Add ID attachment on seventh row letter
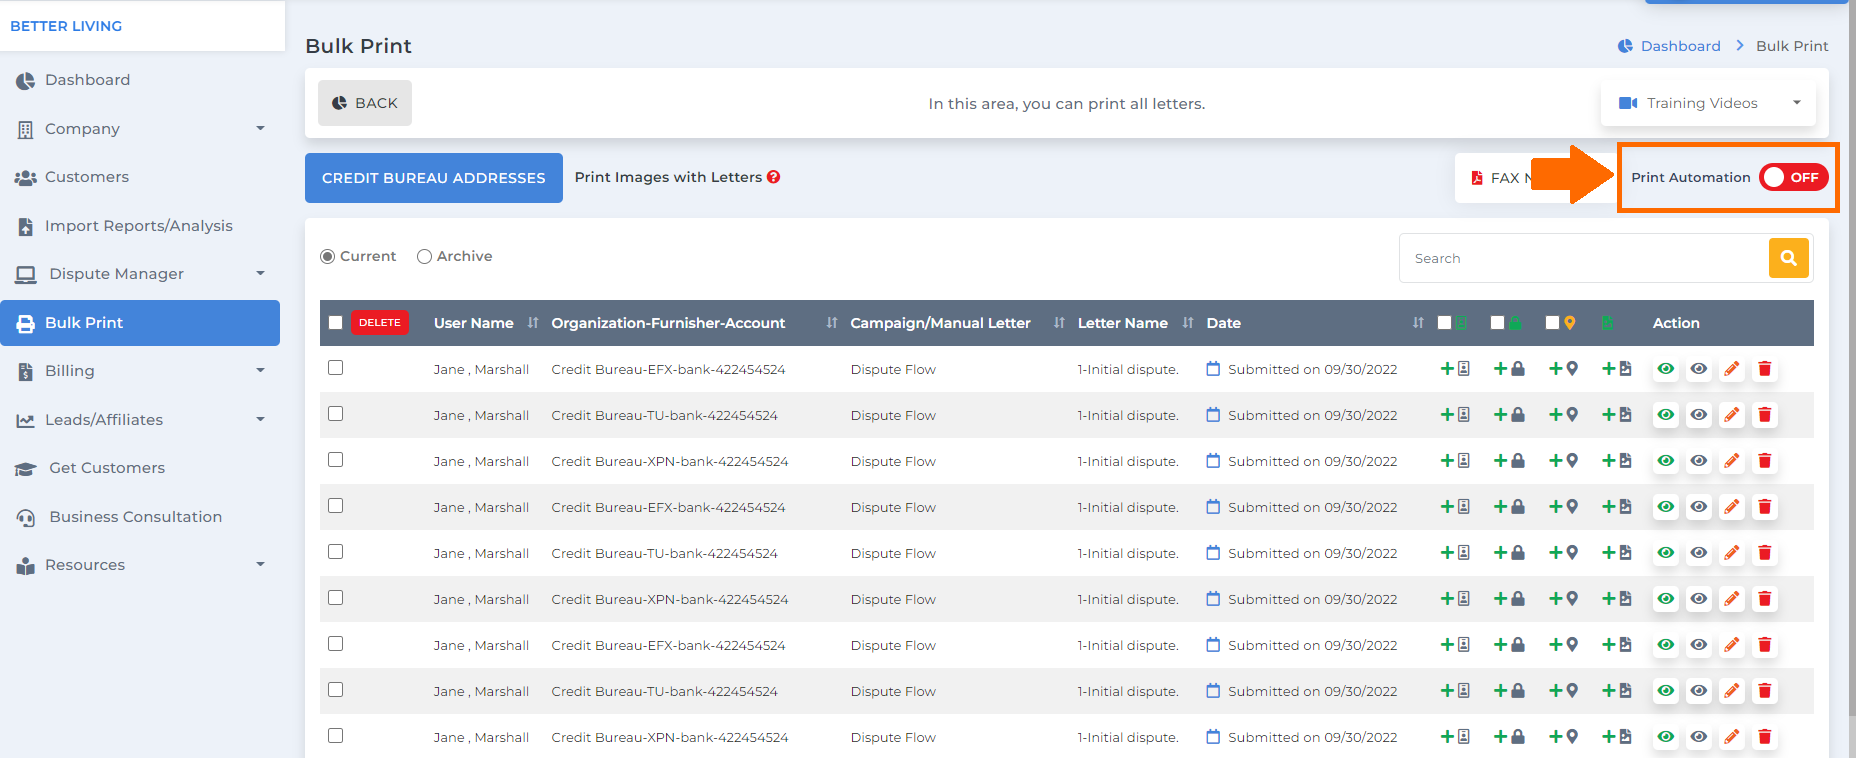The height and width of the screenshot is (758, 1862). click(1455, 645)
